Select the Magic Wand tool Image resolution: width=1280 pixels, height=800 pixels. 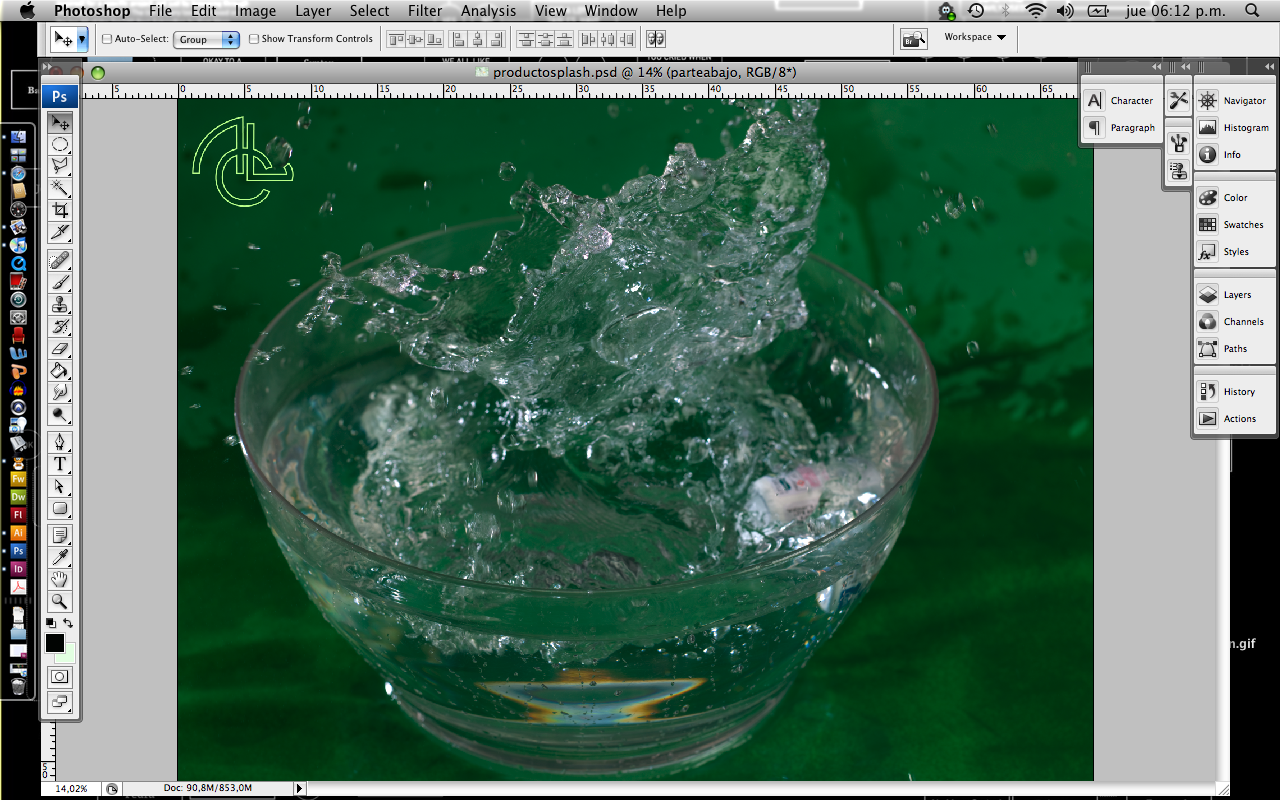(x=60, y=188)
